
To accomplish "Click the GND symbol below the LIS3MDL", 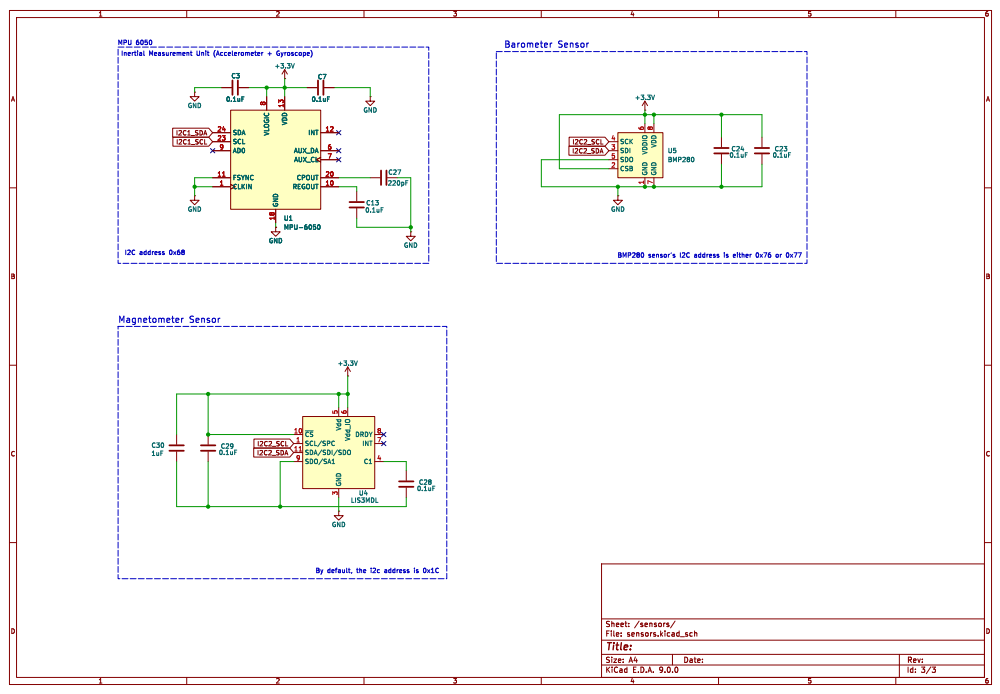I will [x=339, y=518].
